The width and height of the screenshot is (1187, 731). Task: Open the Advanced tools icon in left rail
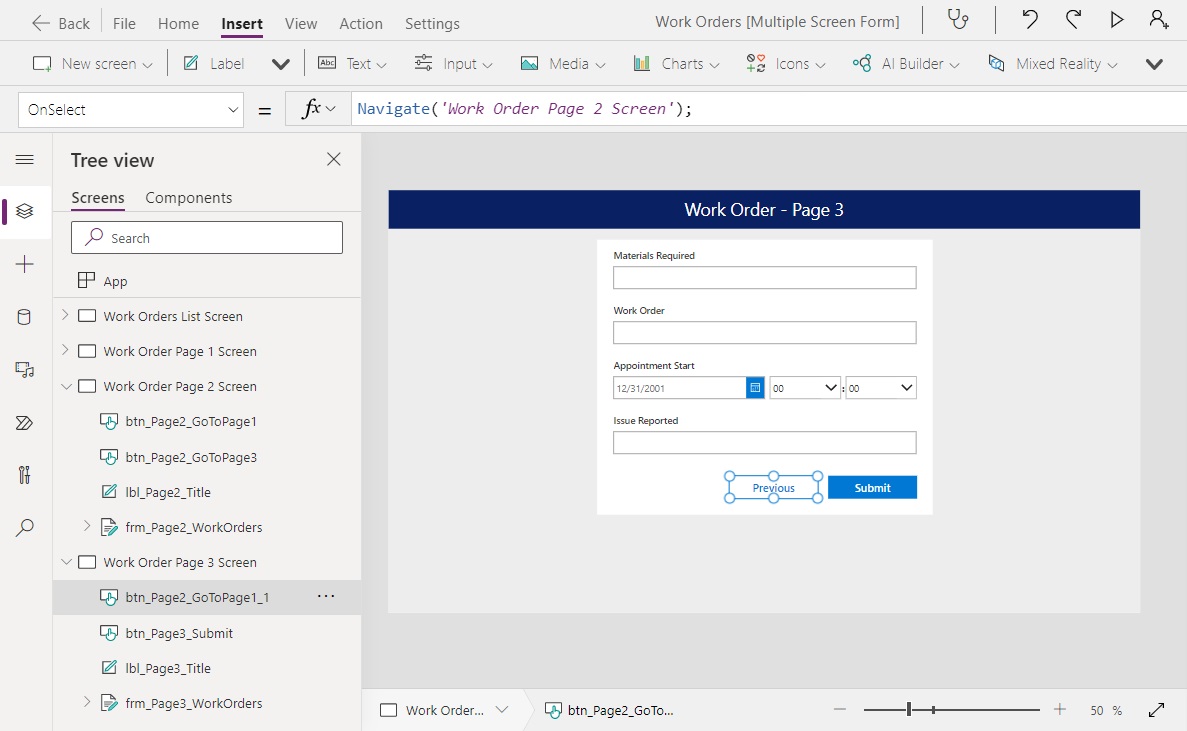pyautogui.click(x=25, y=474)
